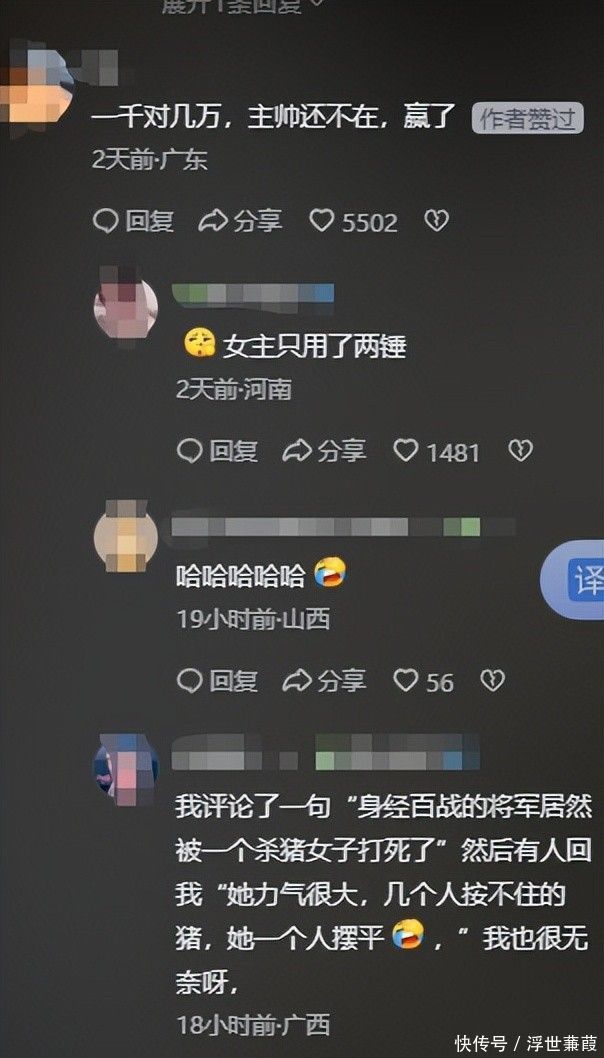Open the Henan commenter's avatar profile
Screen dimensions: 604x1058
tap(126, 308)
